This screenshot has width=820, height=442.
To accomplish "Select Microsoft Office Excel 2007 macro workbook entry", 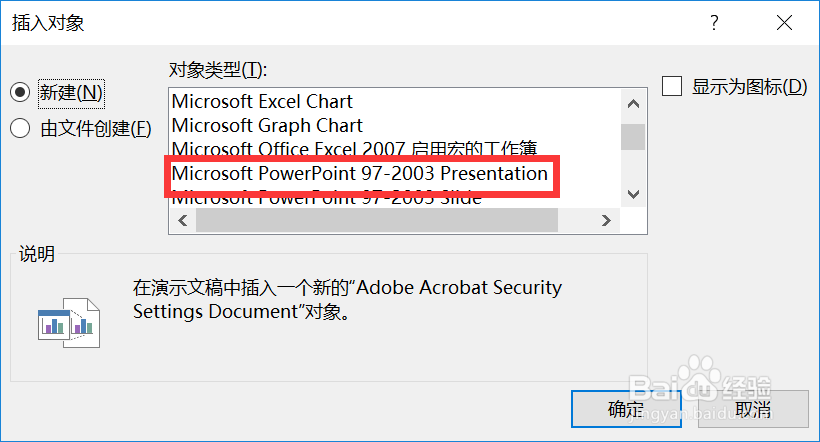I will coord(355,149).
